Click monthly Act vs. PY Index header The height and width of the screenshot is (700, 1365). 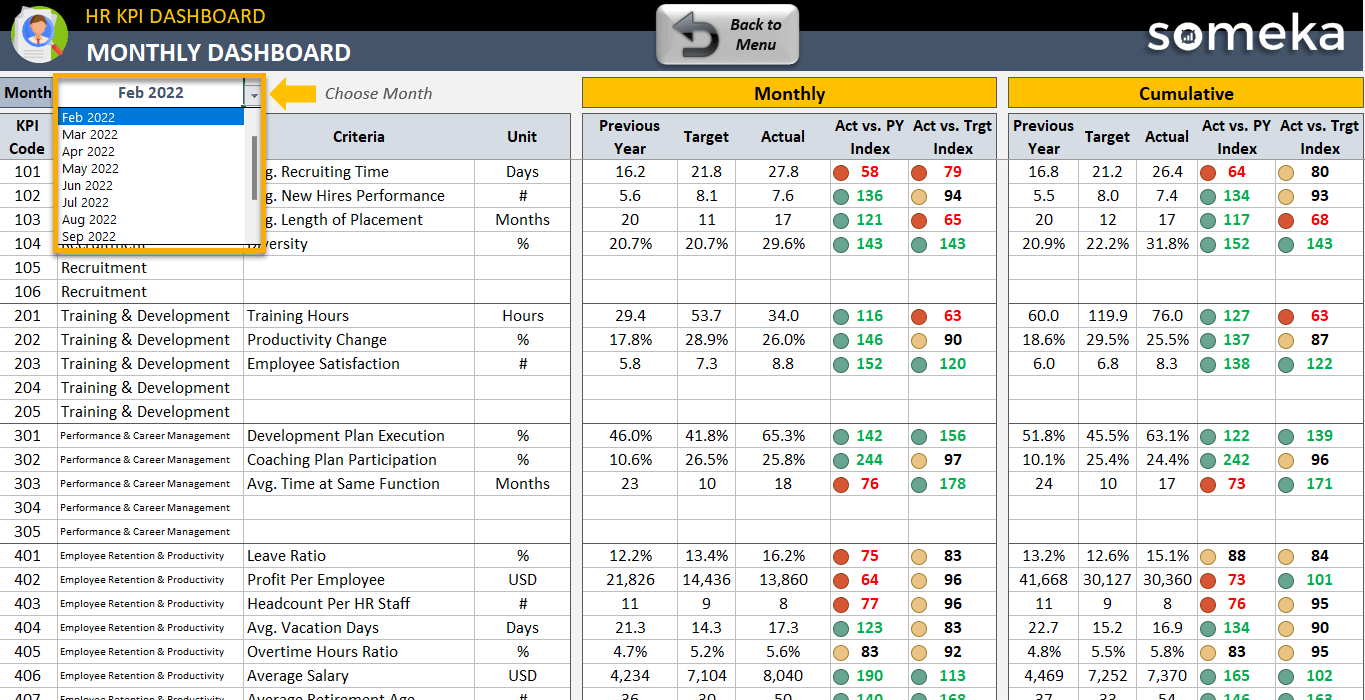tap(869, 137)
